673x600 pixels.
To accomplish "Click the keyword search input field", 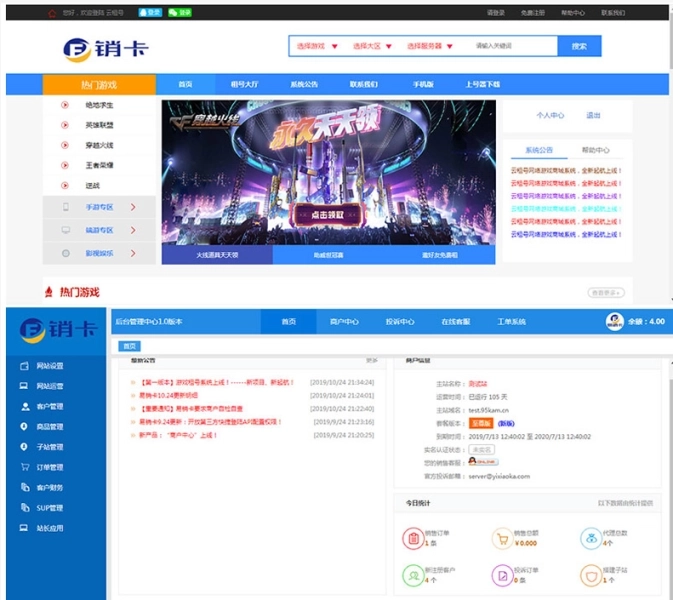I will click(511, 46).
